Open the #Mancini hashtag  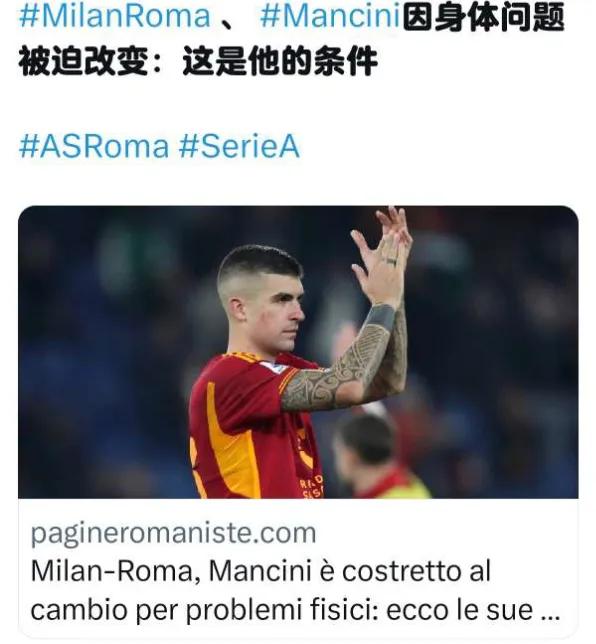point(330,16)
